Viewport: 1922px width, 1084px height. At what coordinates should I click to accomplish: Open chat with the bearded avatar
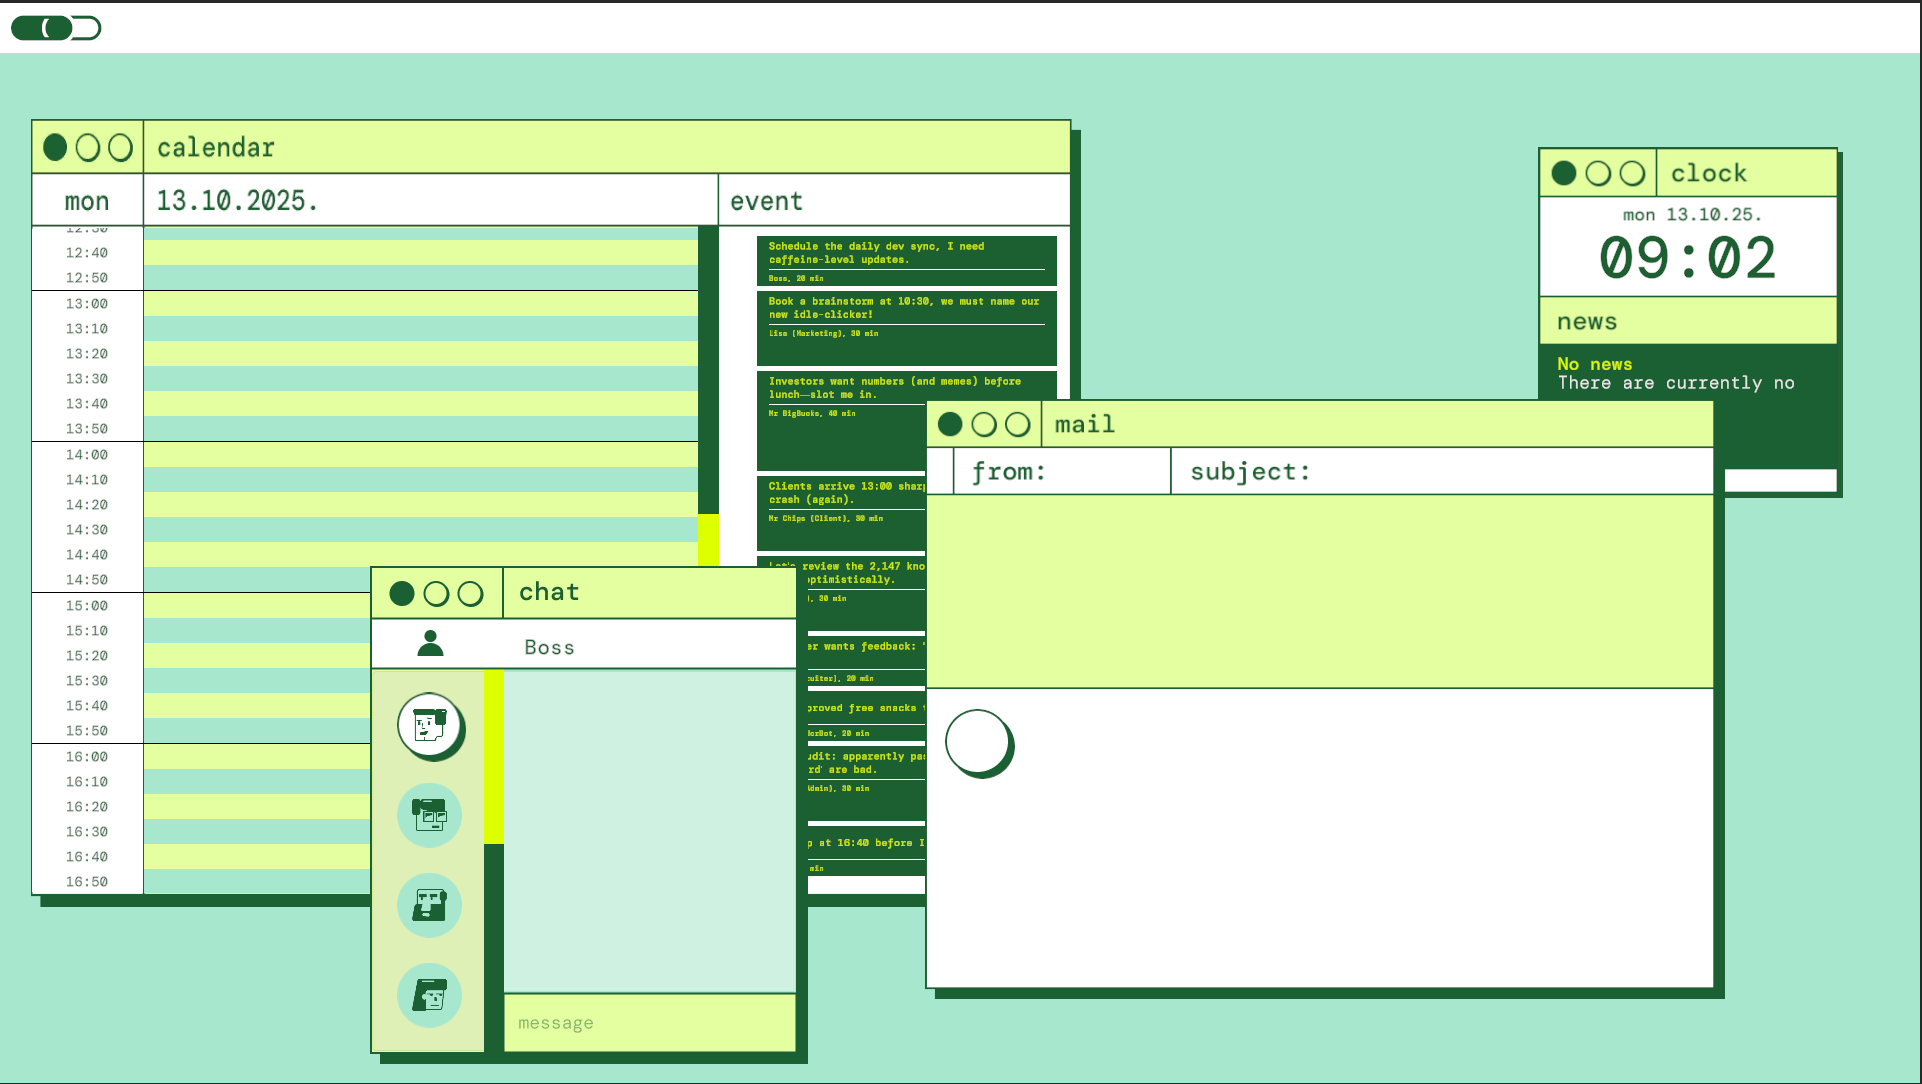pos(430,905)
